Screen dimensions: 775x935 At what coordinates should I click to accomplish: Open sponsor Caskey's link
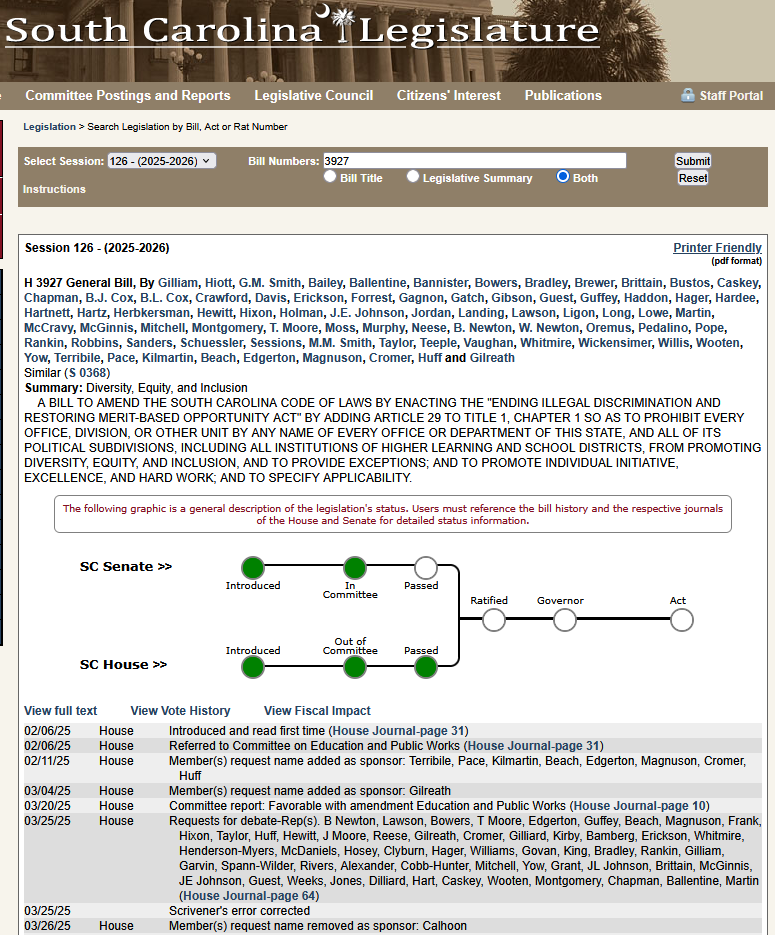(x=737, y=283)
